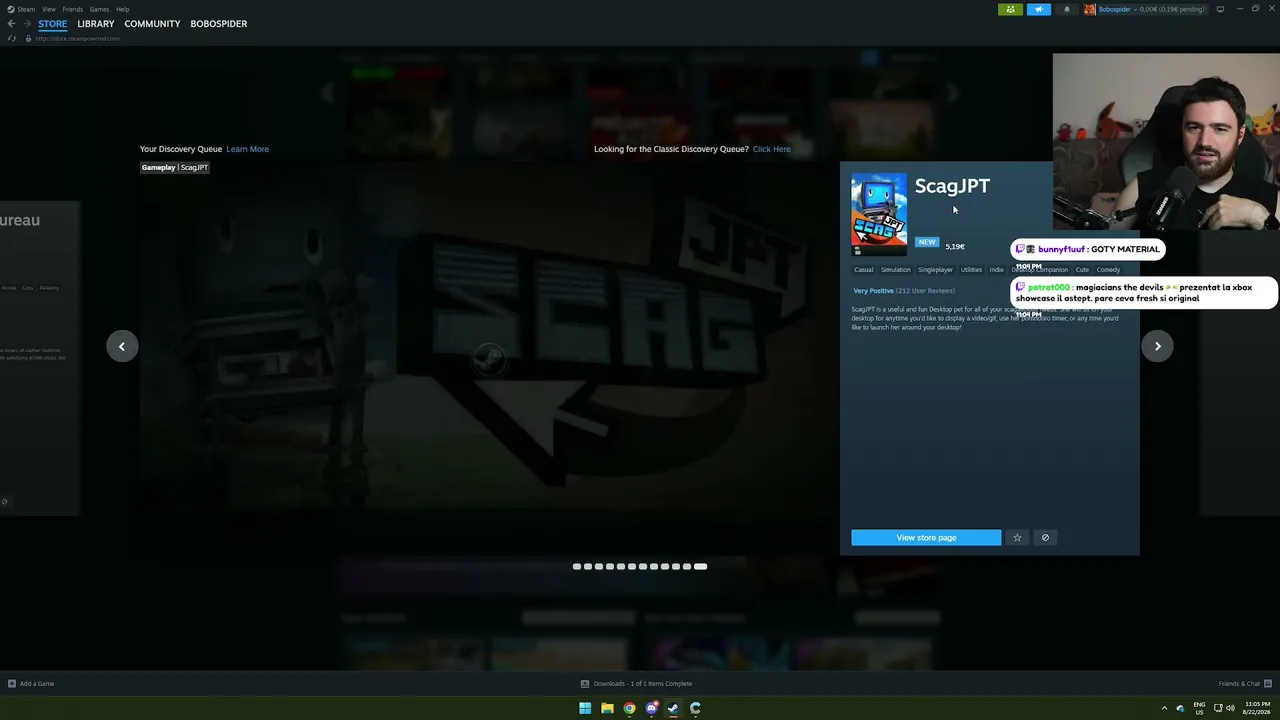Click the Add a Game label
1280x720 pixels.
pos(37,684)
